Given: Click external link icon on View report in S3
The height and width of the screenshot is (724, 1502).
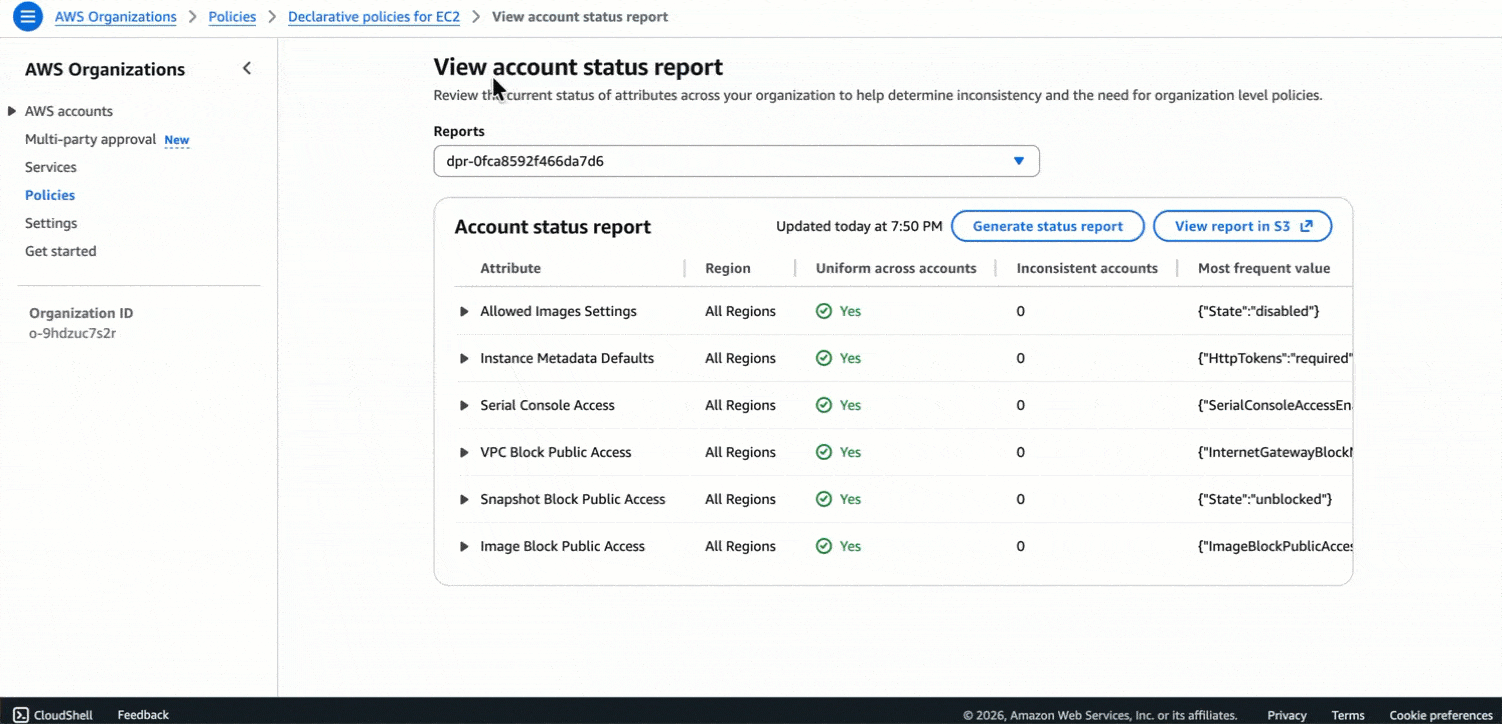Looking at the screenshot, I should pos(1306,226).
